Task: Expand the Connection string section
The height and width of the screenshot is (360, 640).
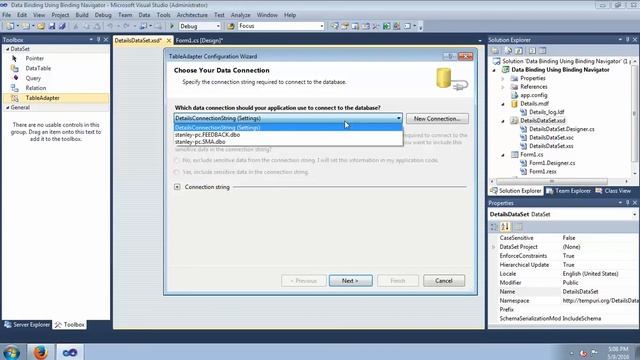Action: coord(177,187)
